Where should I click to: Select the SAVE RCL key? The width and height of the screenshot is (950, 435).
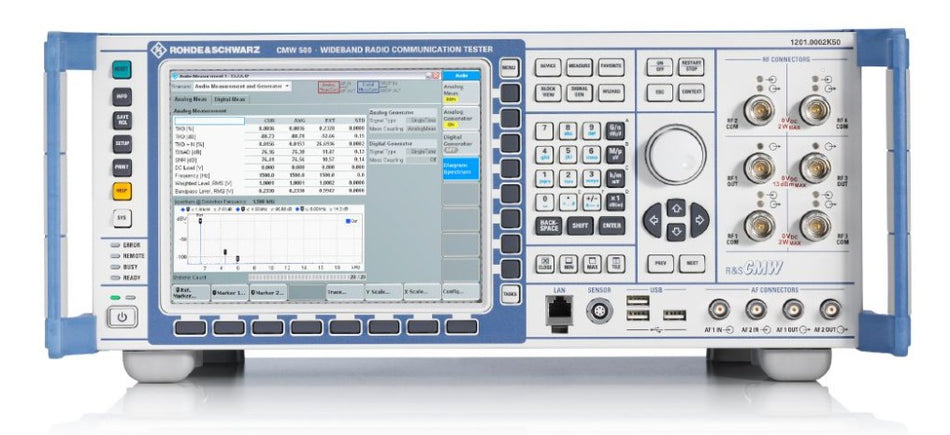tap(122, 120)
